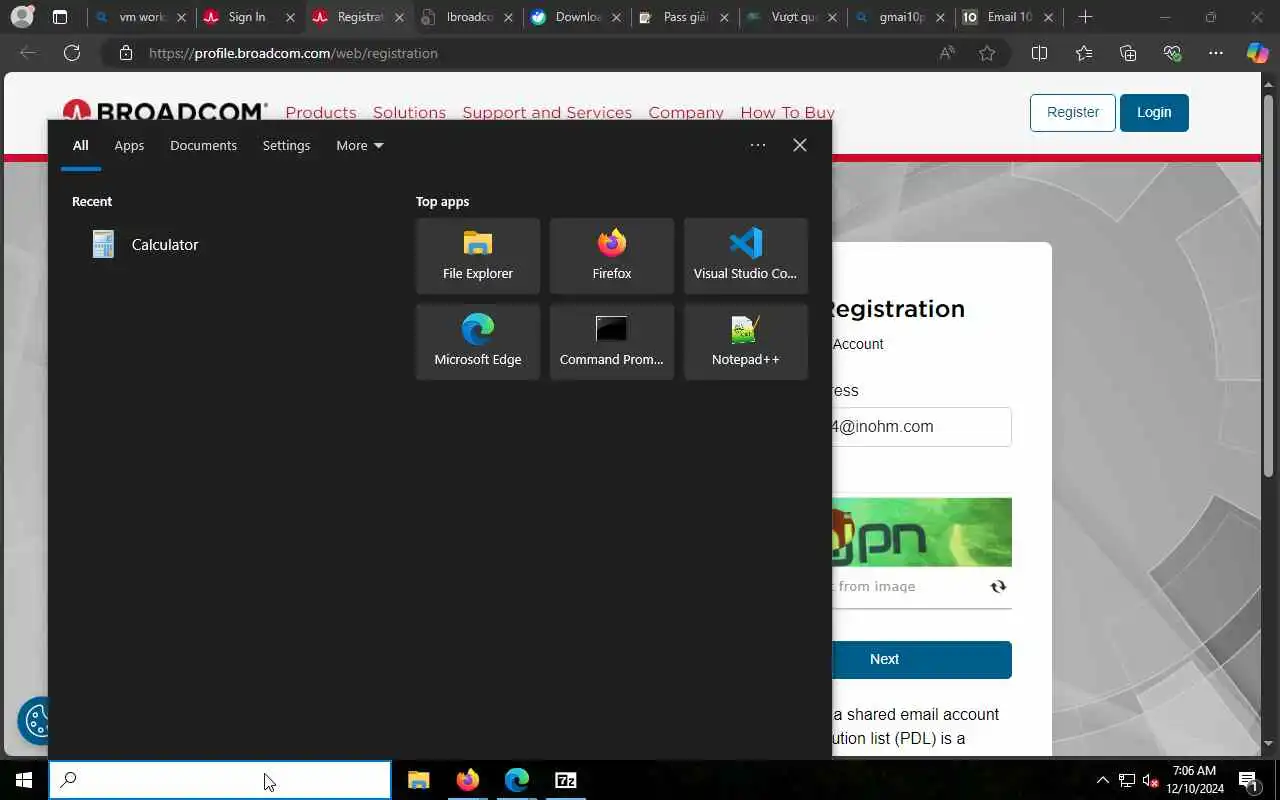The height and width of the screenshot is (800, 1280).
Task: Open recent Calculator app
Action: 145,244
